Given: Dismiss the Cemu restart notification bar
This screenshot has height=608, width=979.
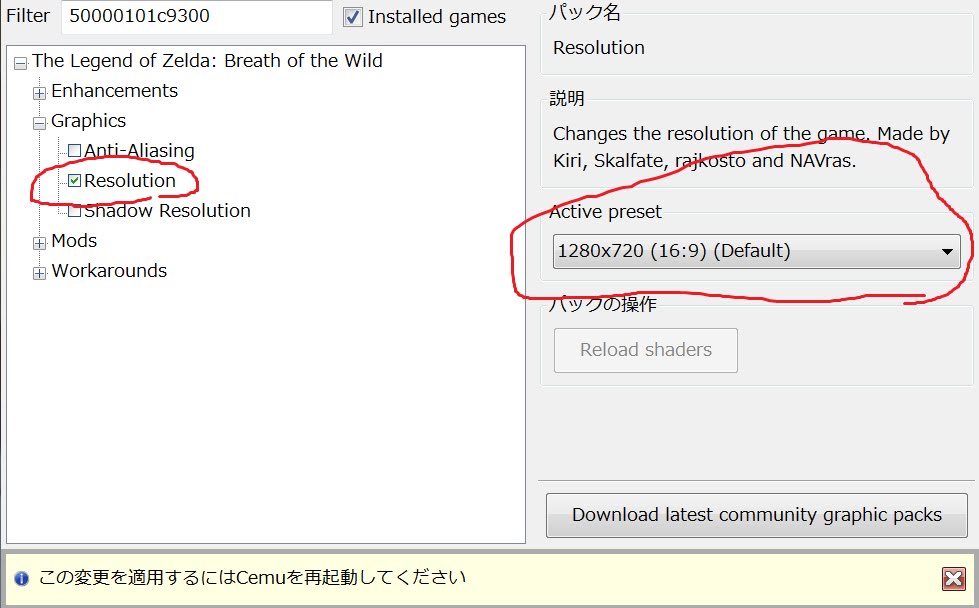Looking at the screenshot, I should [x=953, y=579].
